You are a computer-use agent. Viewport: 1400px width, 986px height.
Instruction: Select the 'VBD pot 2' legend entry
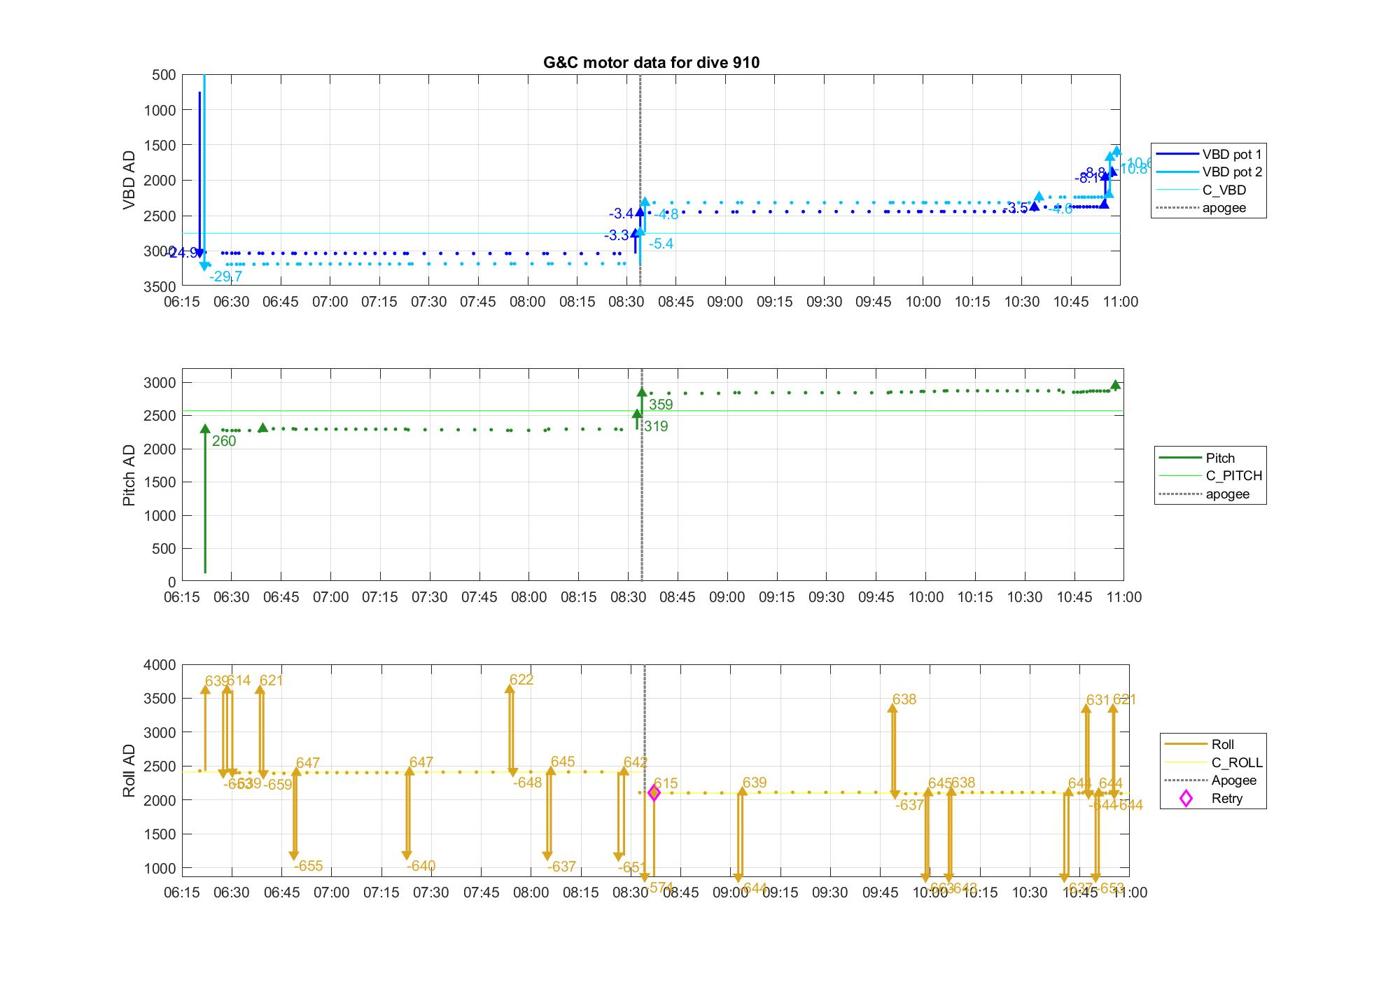click(x=1209, y=172)
